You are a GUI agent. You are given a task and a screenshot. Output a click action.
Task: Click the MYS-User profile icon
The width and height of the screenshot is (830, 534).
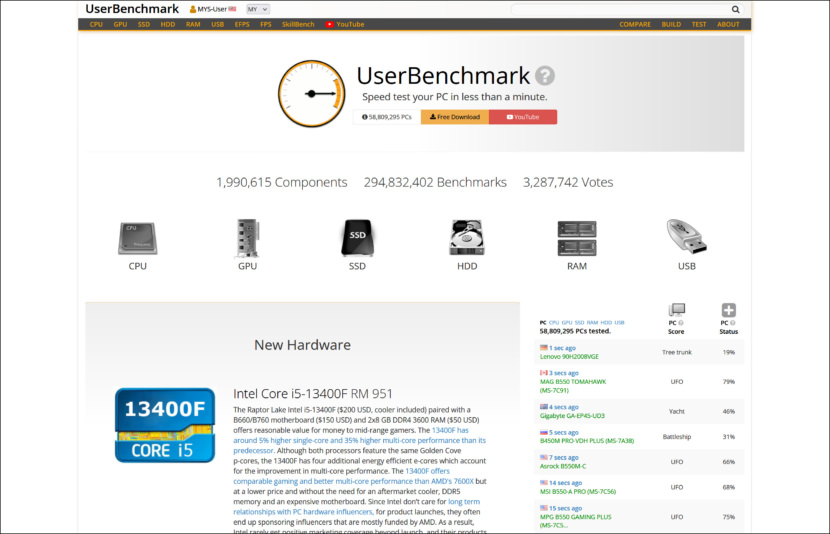(x=193, y=9)
